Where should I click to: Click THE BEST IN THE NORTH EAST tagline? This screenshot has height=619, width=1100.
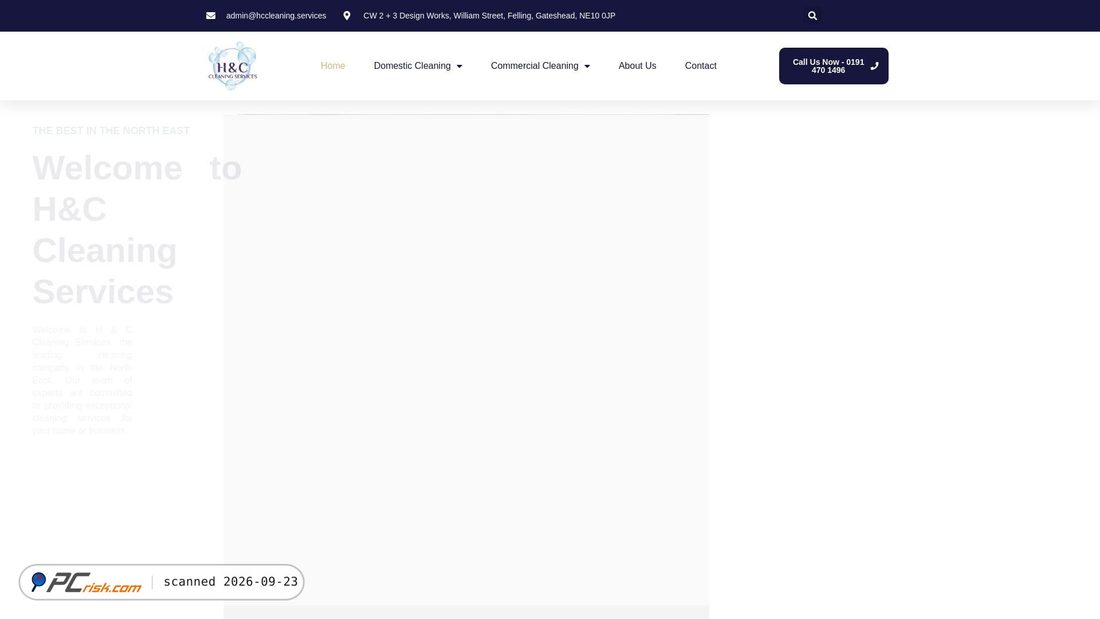coord(111,131)
